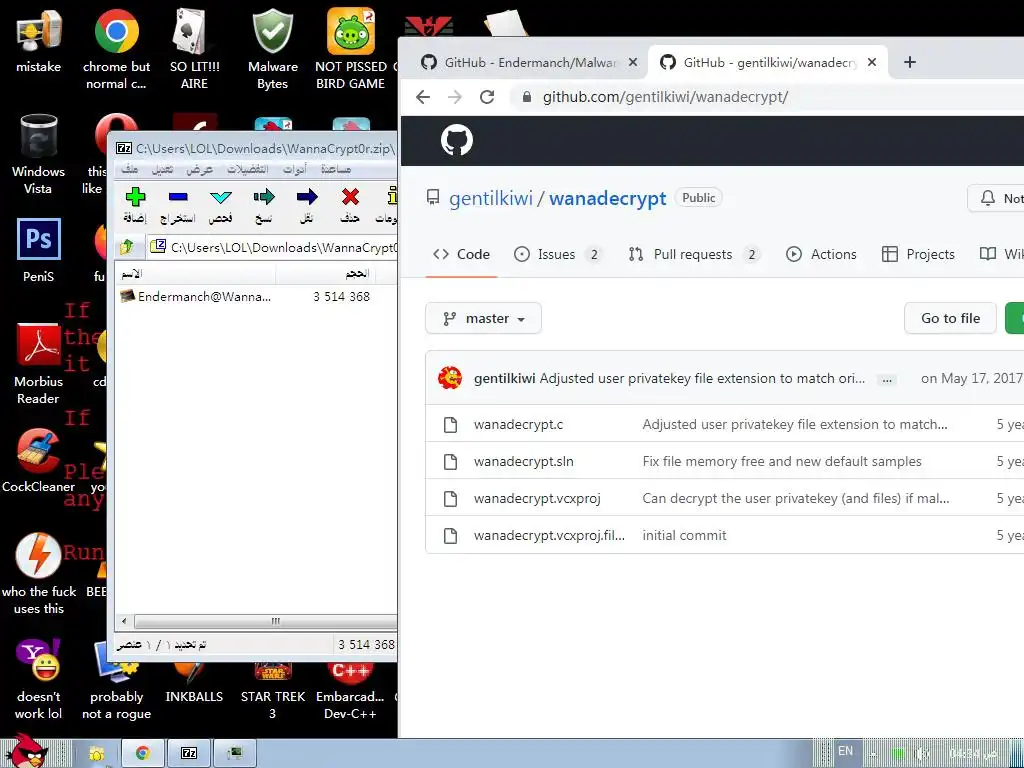Viewport: 1024px width, 768px height.
Task: Click the blue minus Extract icon in 7-Zip
Action: coord(178,197)
